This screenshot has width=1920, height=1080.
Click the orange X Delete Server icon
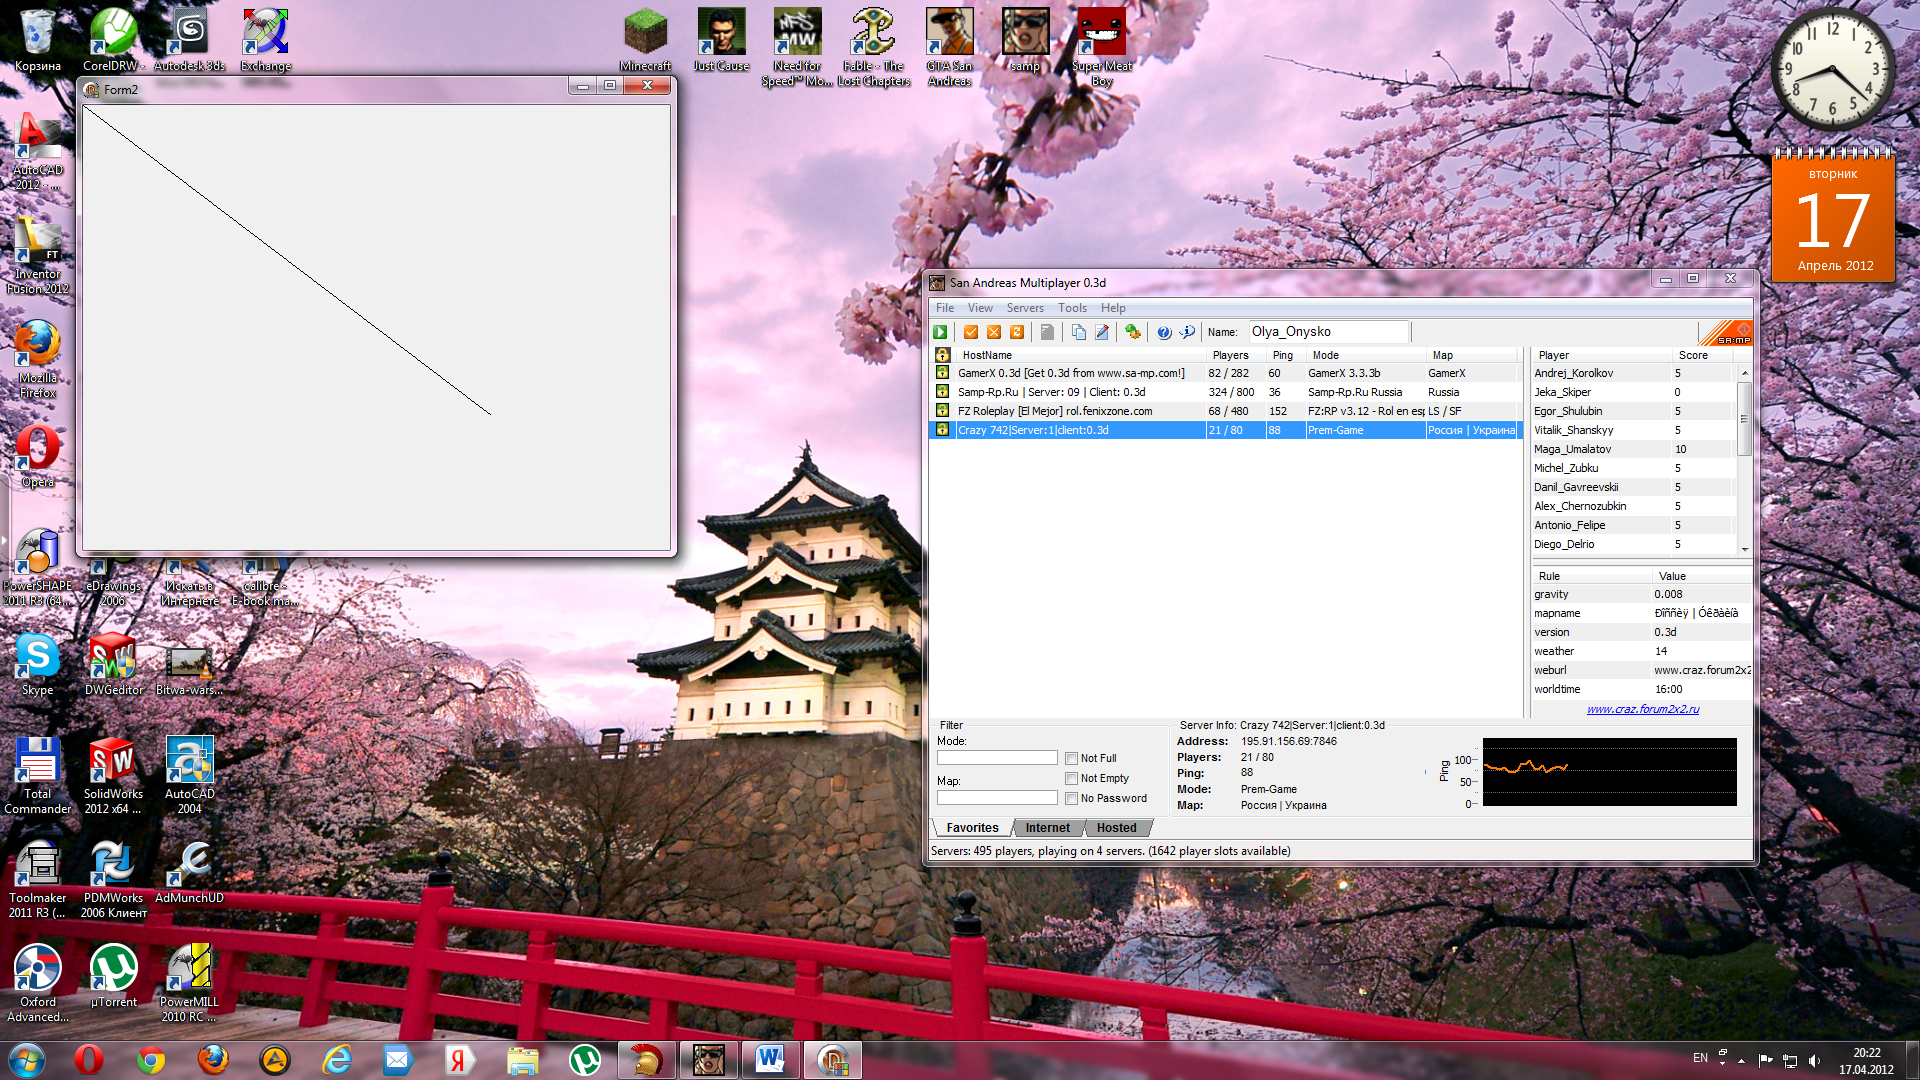pyautogui.click(x=993, y=332)
